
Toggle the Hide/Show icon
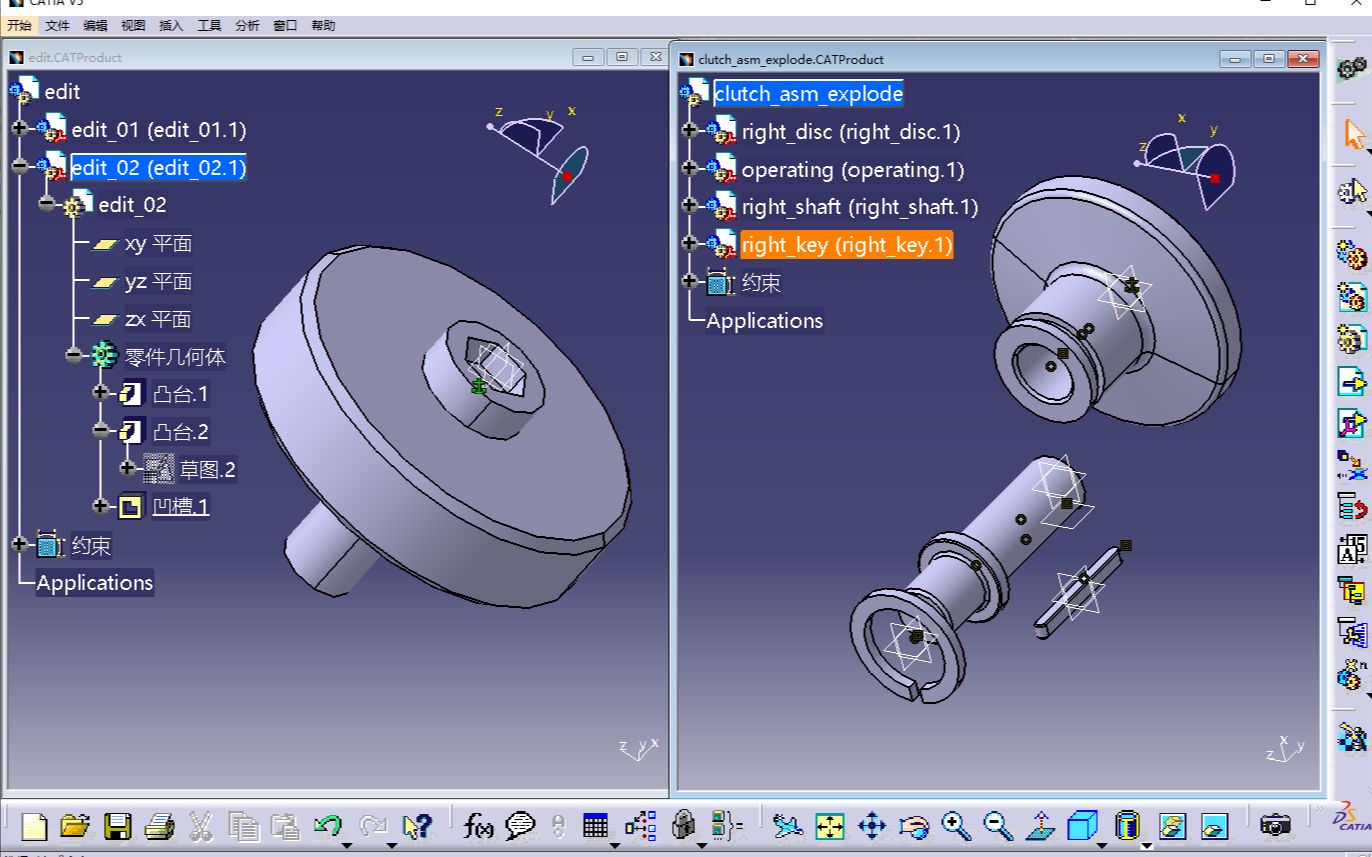1172,826
